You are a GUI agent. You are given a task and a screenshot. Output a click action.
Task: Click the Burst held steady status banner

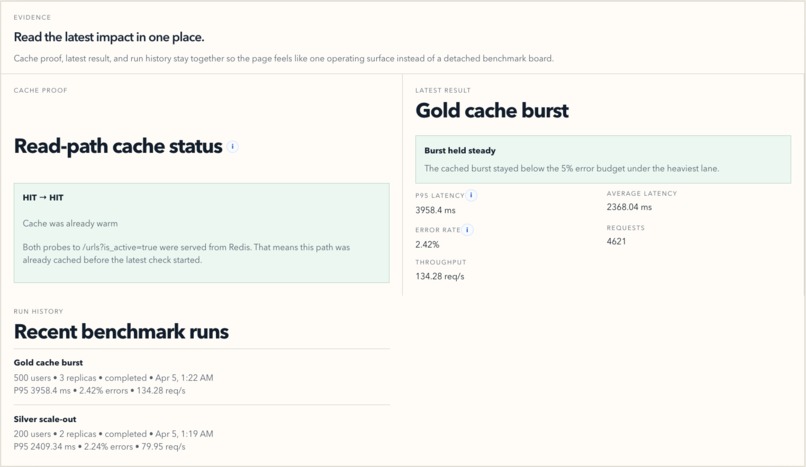[603, 159]
